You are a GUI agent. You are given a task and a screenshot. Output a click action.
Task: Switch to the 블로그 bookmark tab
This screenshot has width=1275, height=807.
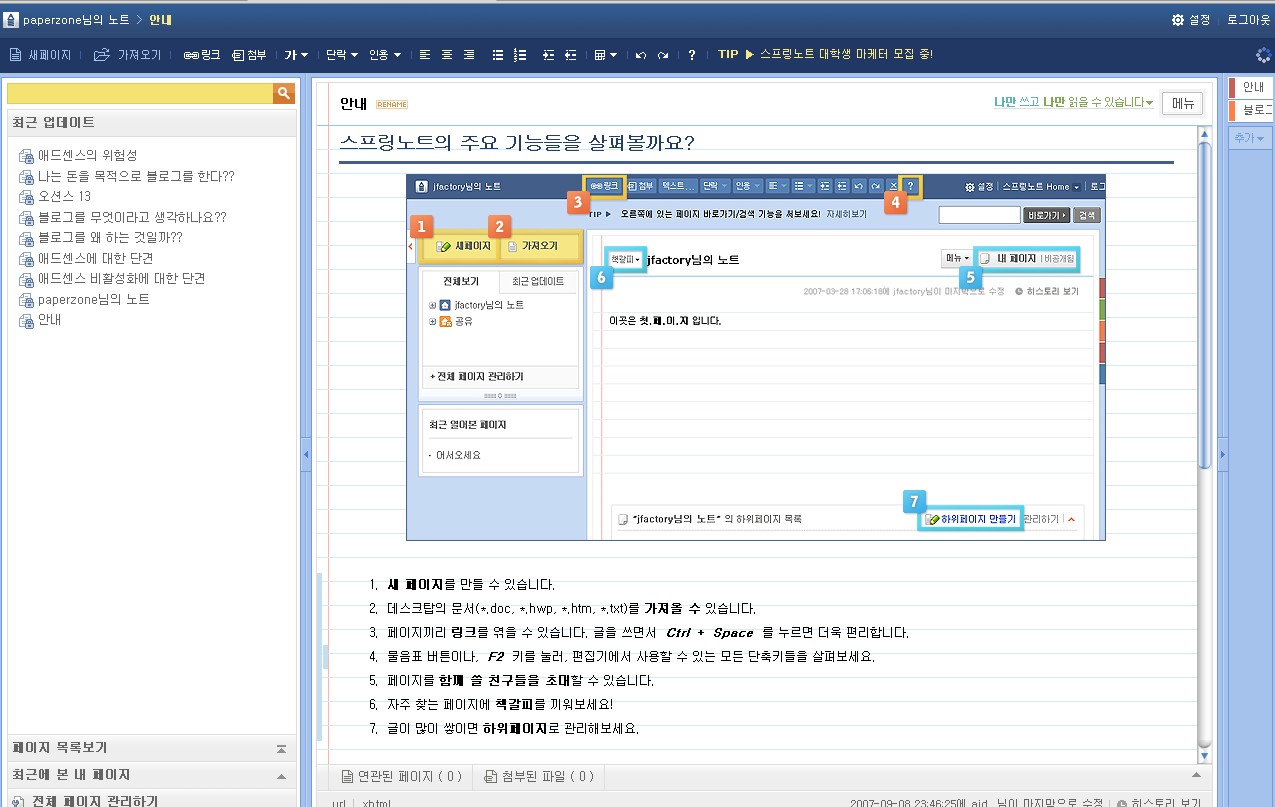pos(1252,109)
